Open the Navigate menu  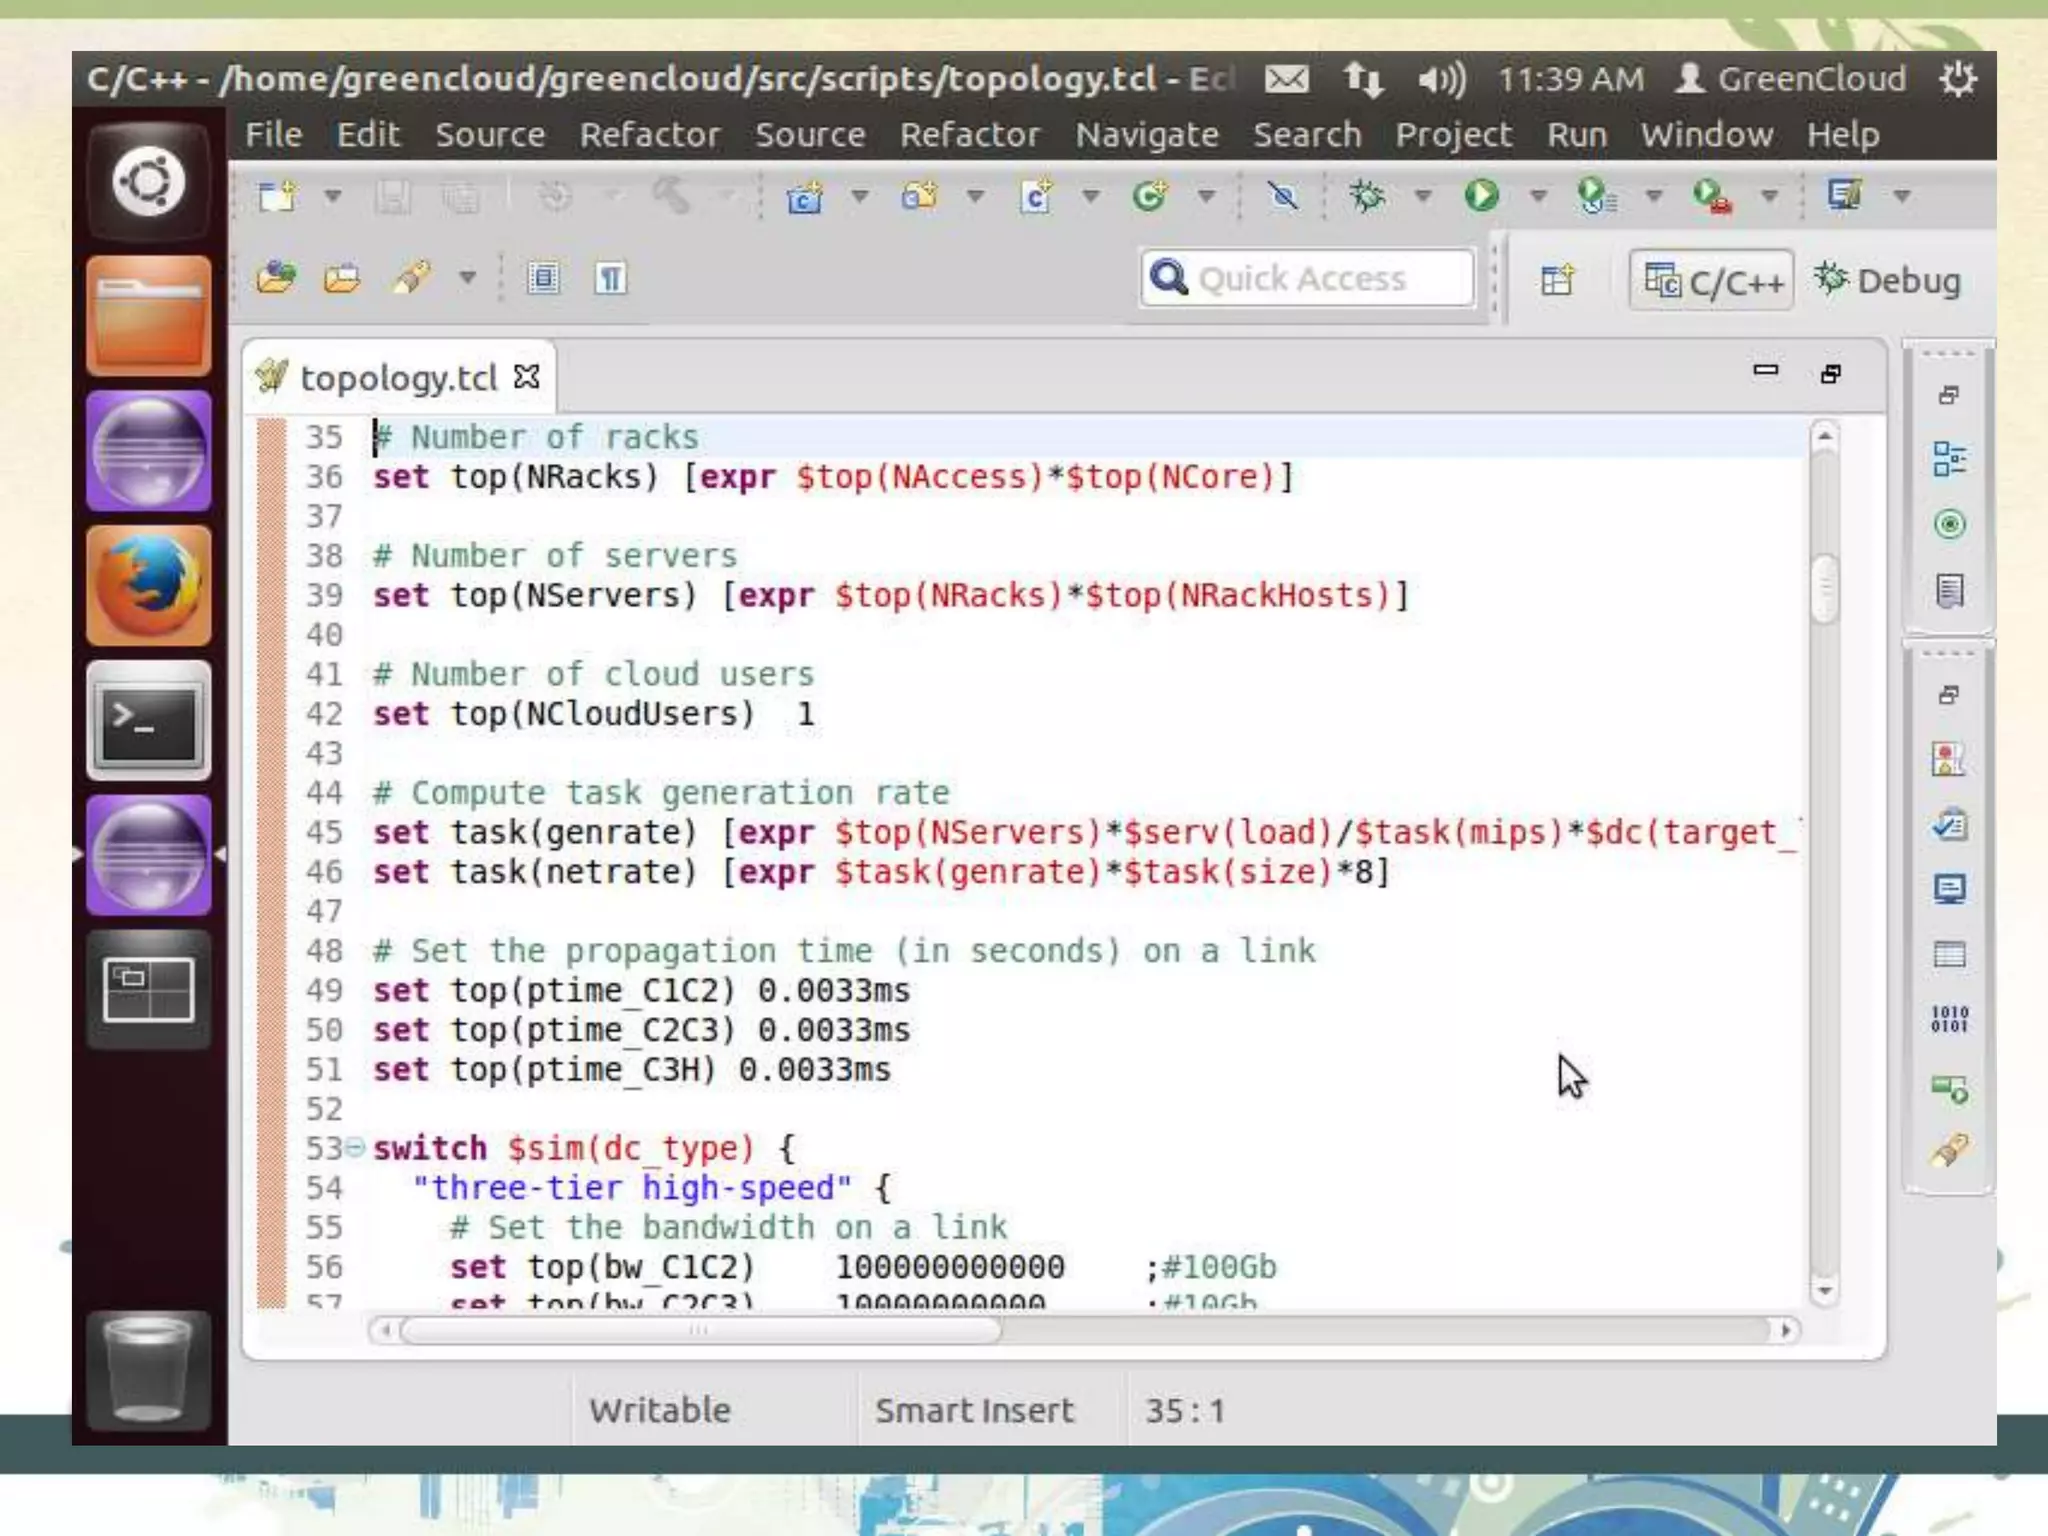[x=1146, y=135]
